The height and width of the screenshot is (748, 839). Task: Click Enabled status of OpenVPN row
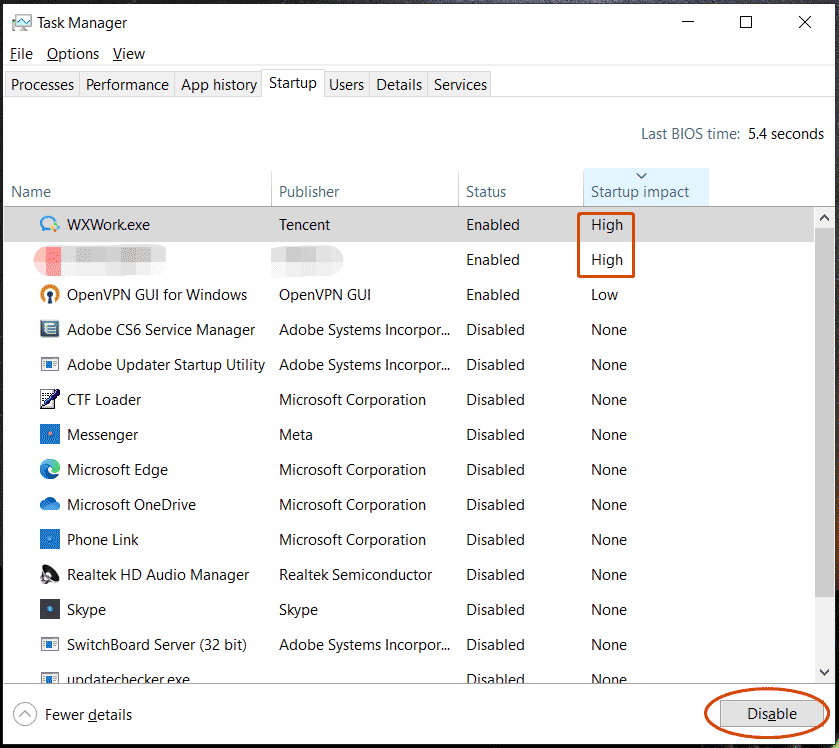[x=493, y=295]
